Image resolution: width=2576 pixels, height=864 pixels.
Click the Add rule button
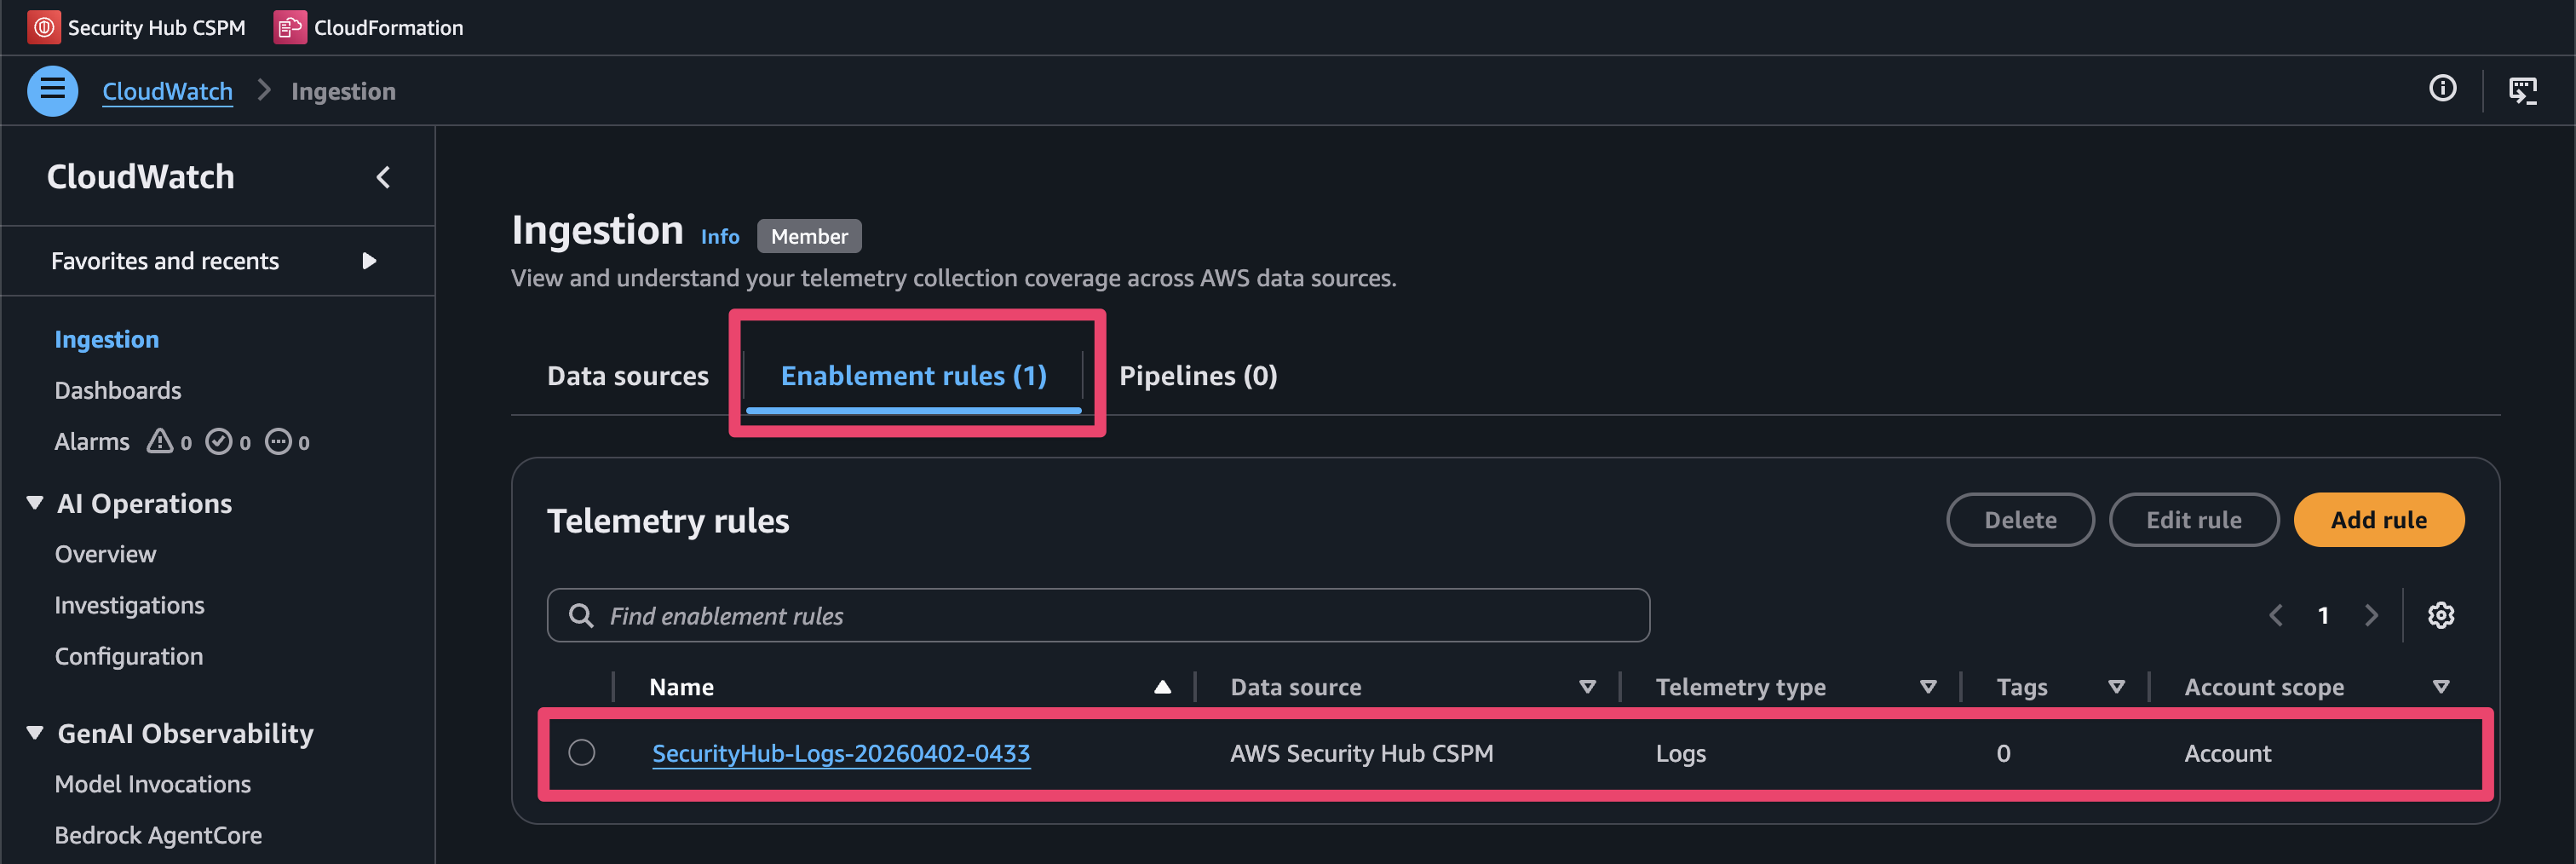click(x=2377, y=520)
